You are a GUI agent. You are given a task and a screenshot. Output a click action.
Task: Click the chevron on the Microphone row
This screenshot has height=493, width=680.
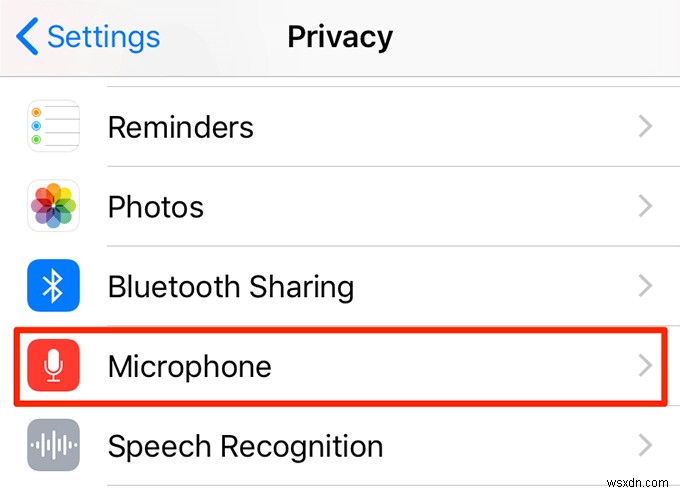click(x=646, y=366)
